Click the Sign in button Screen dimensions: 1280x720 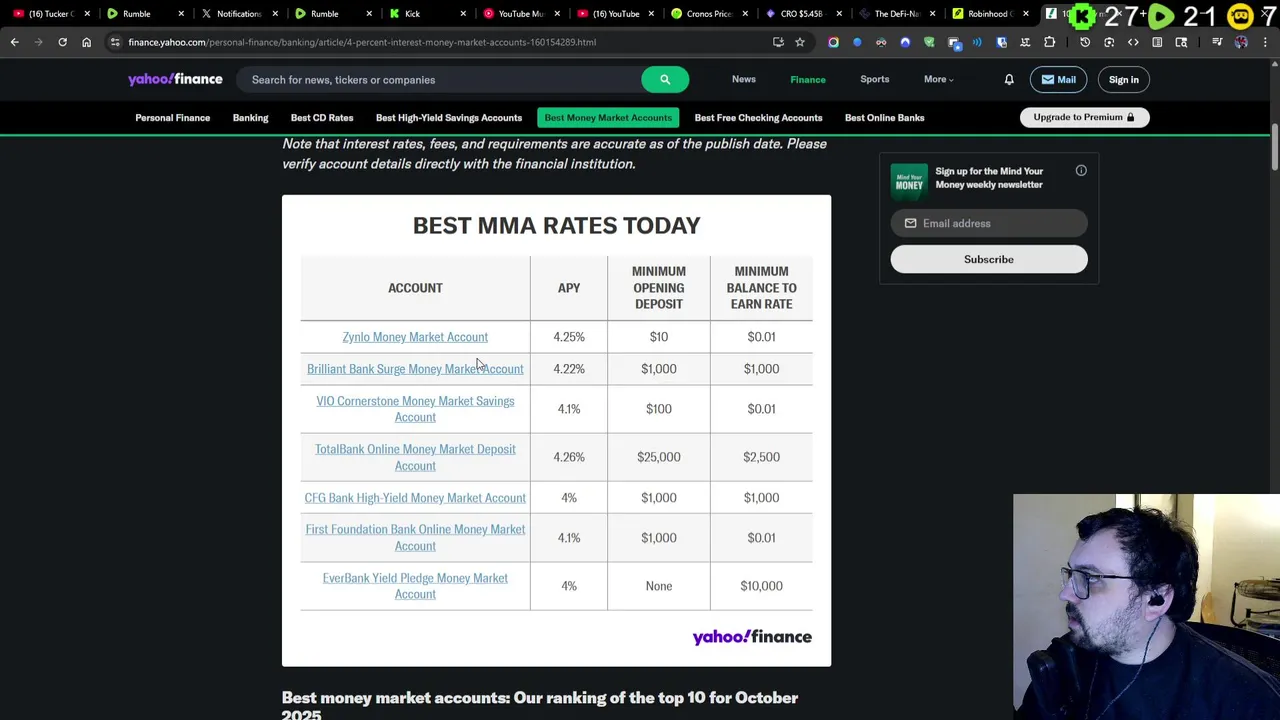click(1124, 80)
